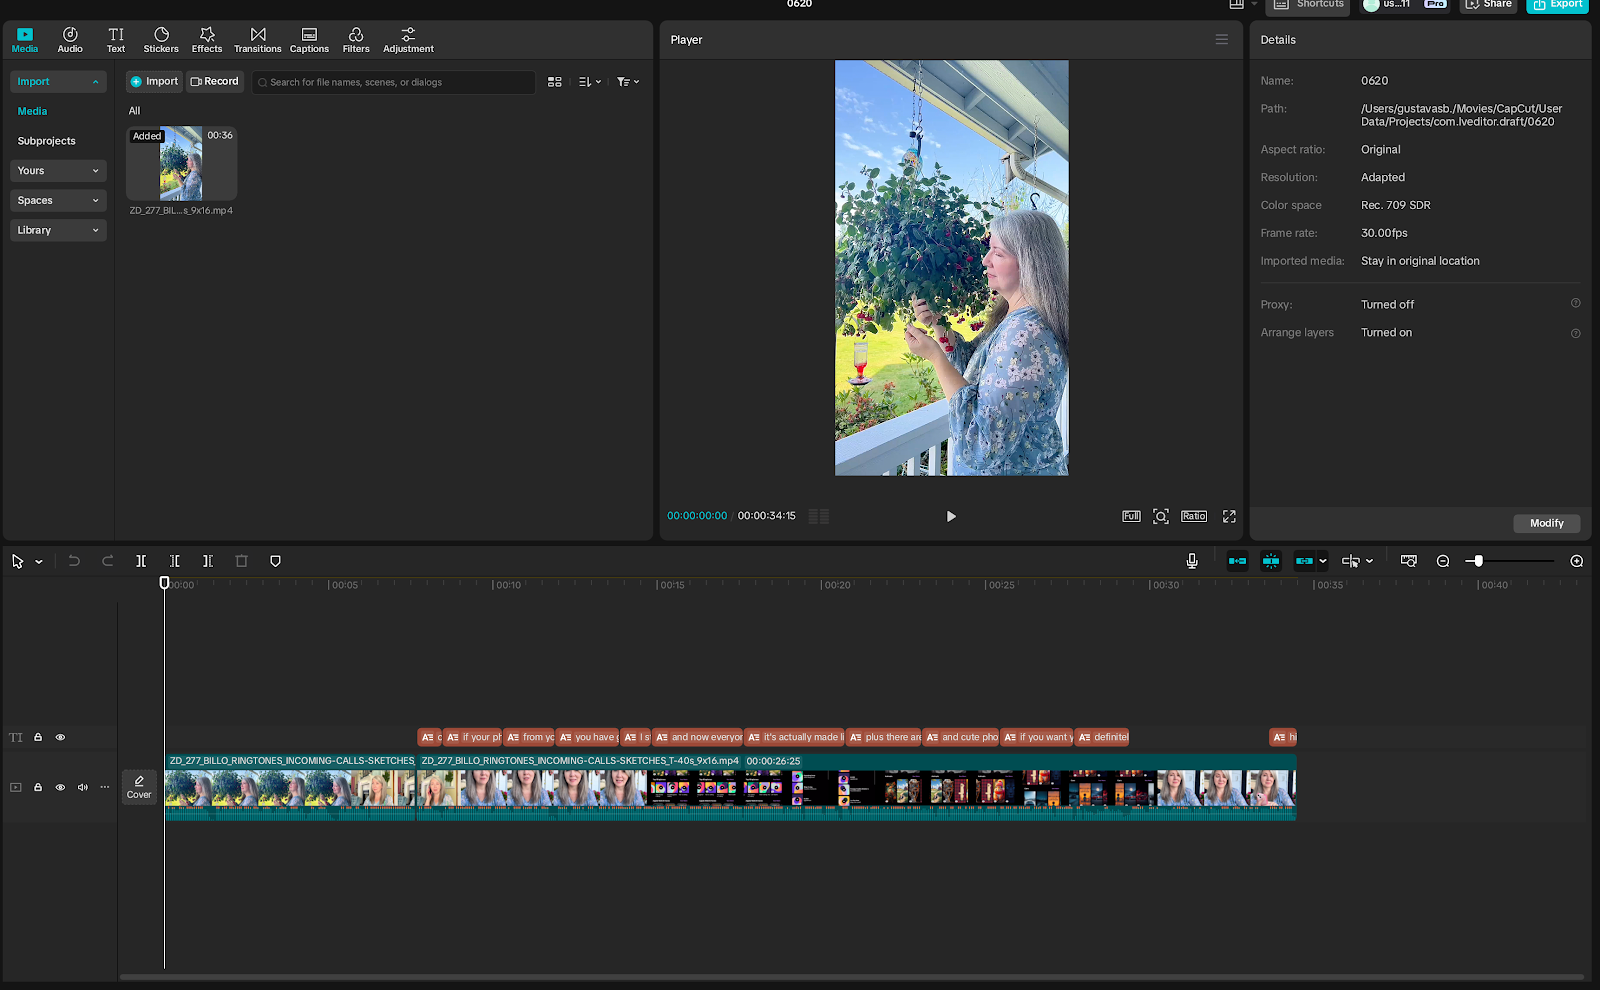1600x990 pixels.
Task: Click the fullscreen expand icon in Player
Action: [x=1229, y=516]
